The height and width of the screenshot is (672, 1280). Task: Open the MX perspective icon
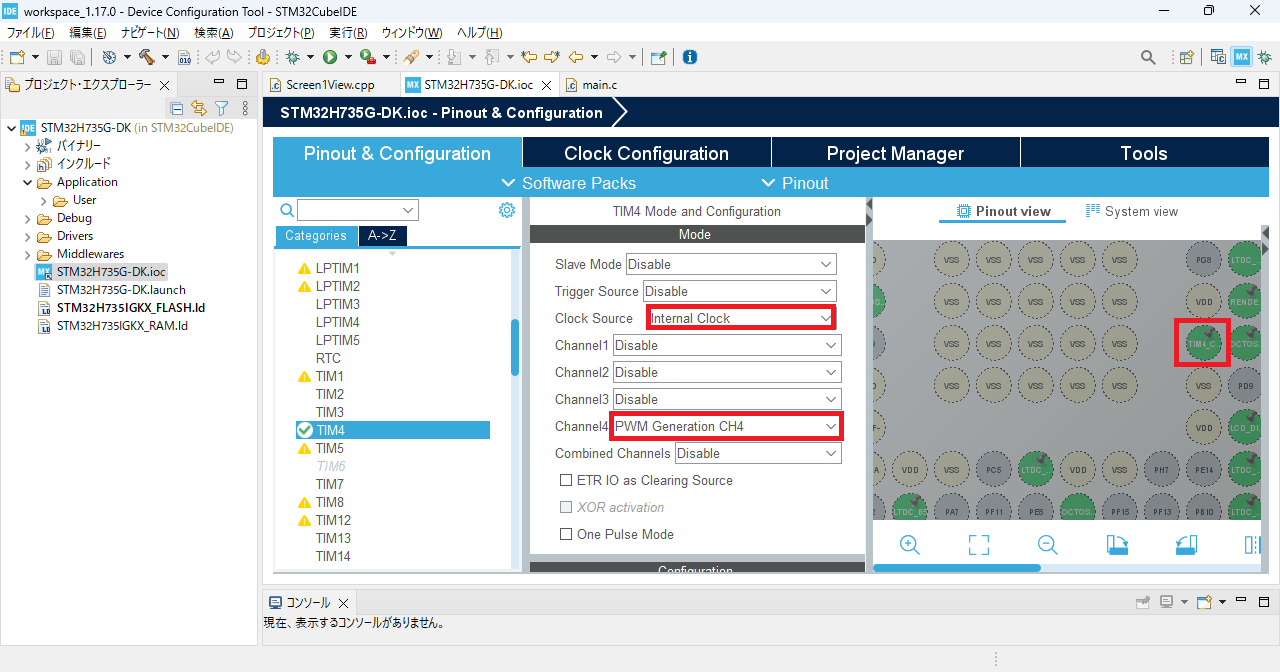coord(1241,57)
